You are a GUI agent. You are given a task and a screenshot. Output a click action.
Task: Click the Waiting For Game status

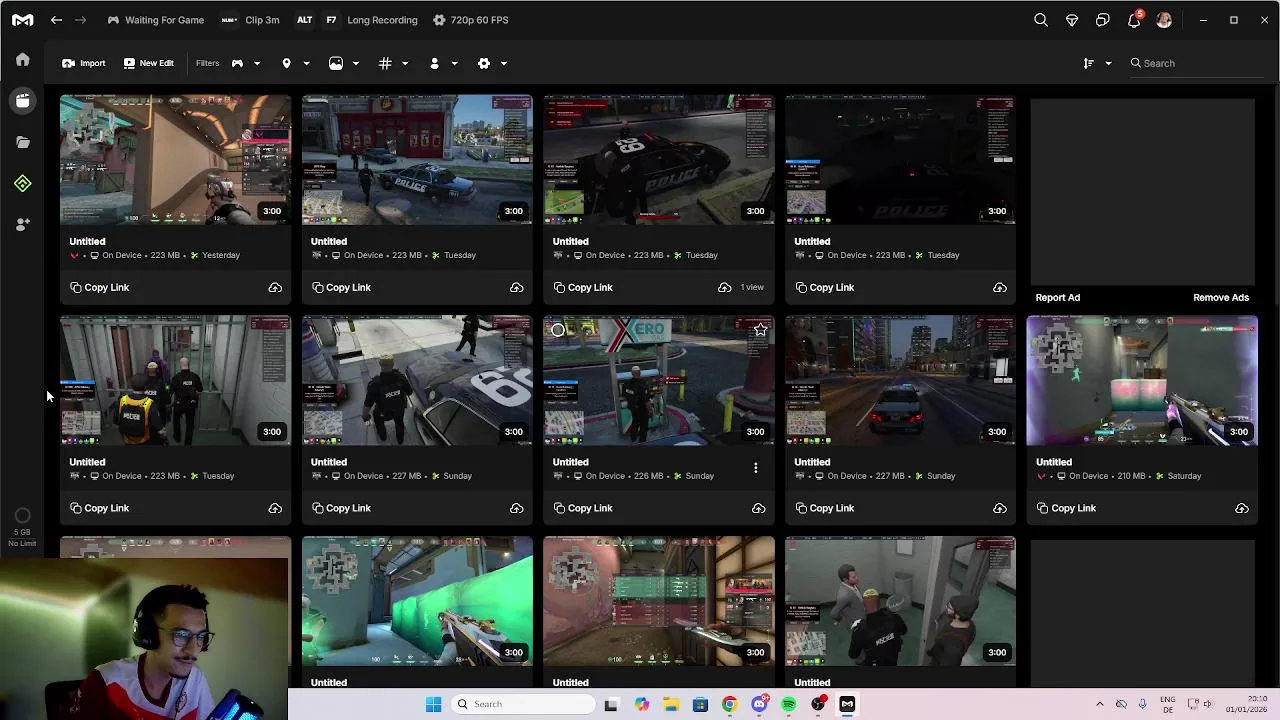tap(156, 20)
